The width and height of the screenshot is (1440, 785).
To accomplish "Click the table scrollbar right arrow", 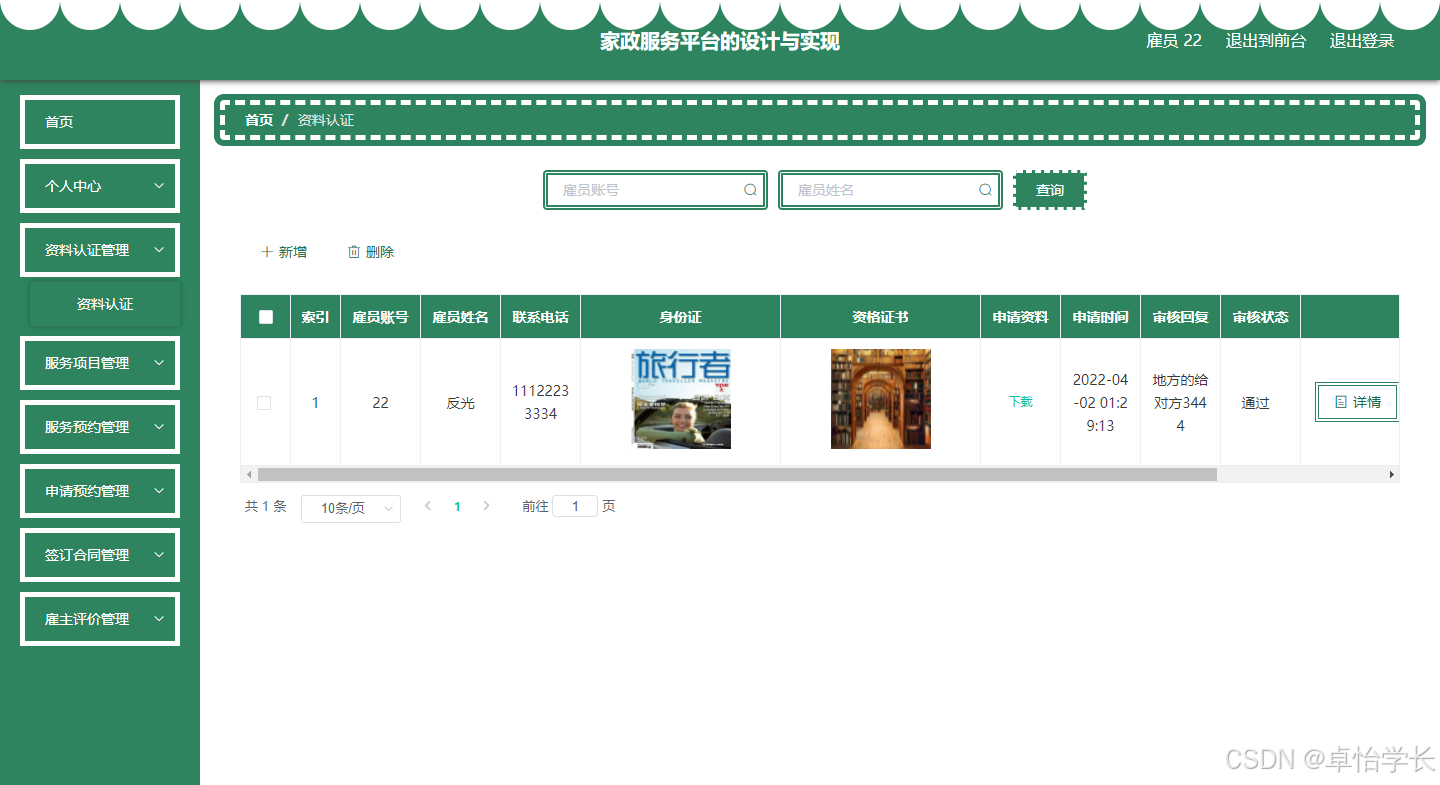I will [1390, 474].
